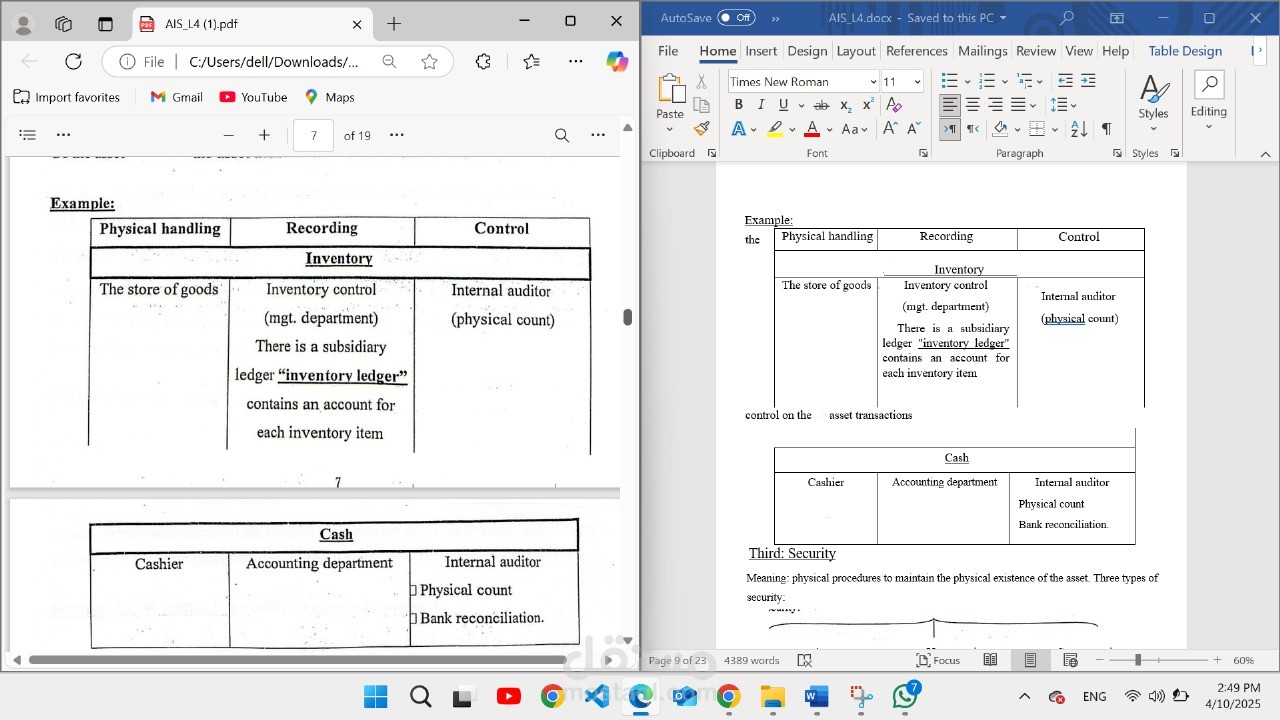The width and height of the screenshot is (1280, 720).
Task: Switch to Web Layout view in Word
Action: point(1070,660)
